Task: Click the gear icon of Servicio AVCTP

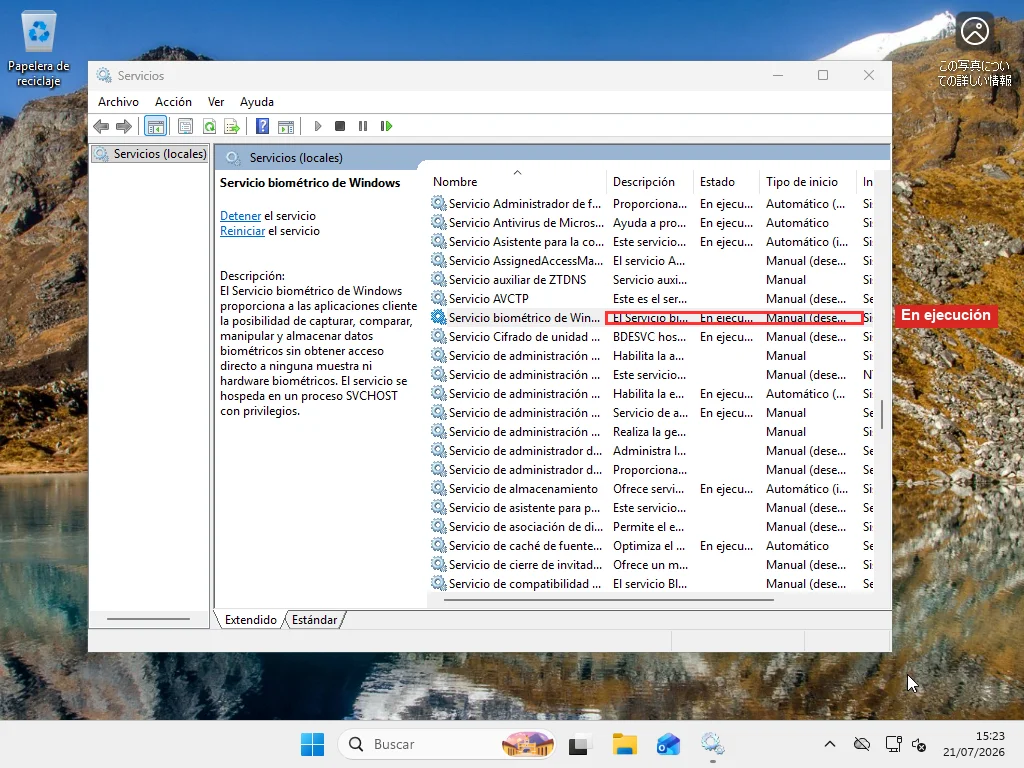Action: coord(439,298)
